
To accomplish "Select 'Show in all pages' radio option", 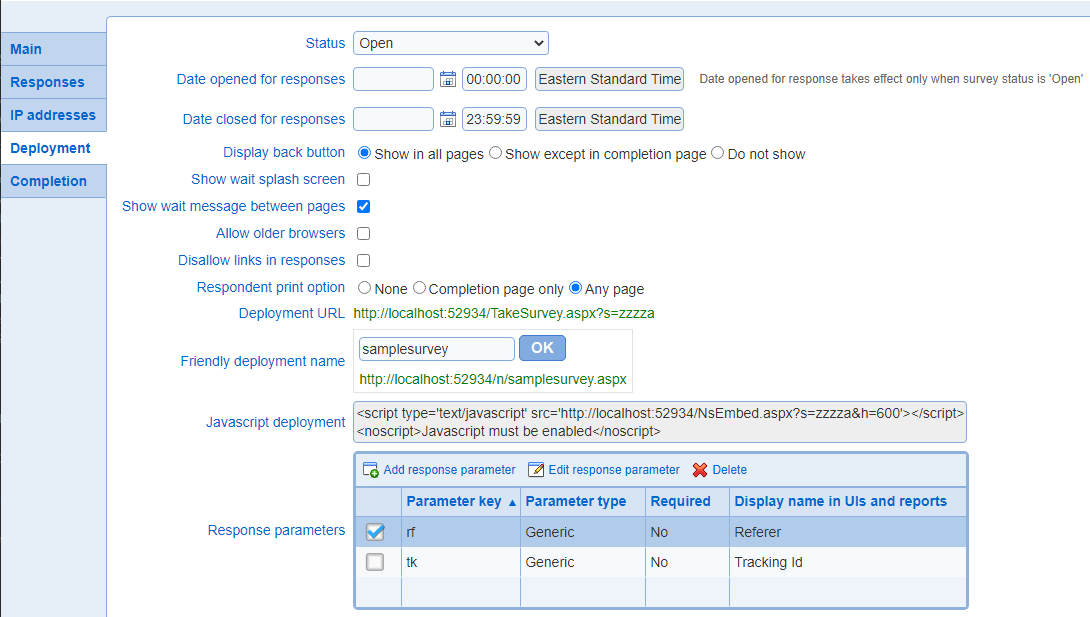I will click(x=364, y=153).
